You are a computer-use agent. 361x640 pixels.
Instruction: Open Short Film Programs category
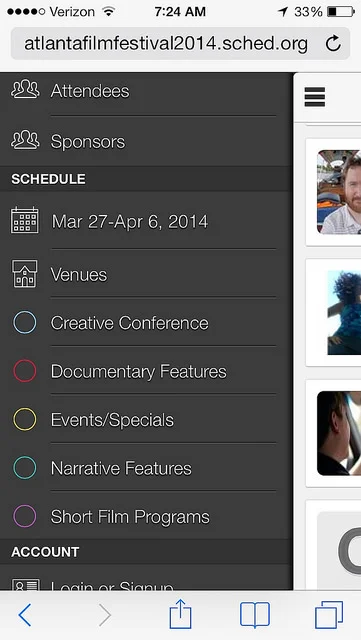146,516
